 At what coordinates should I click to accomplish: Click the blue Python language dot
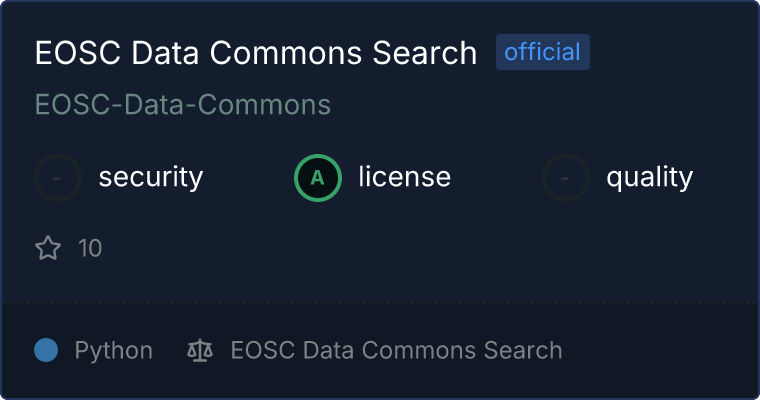[x=46, y=350]
